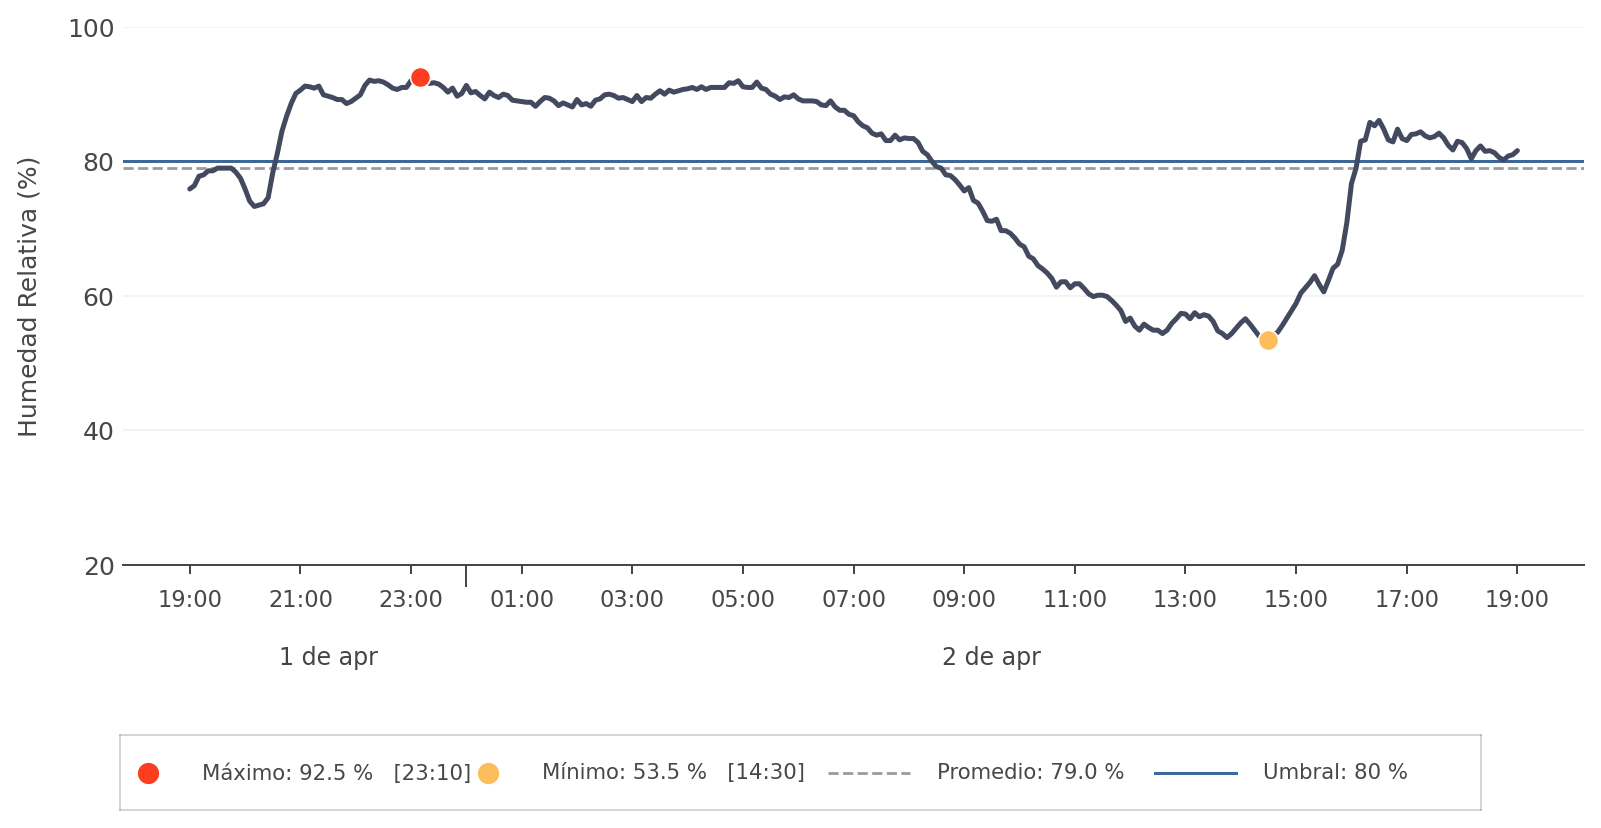1601x828 pixels.
Task: Select the 'Máximo: 92.5 %' legend label
Action: tap(287, 773)
